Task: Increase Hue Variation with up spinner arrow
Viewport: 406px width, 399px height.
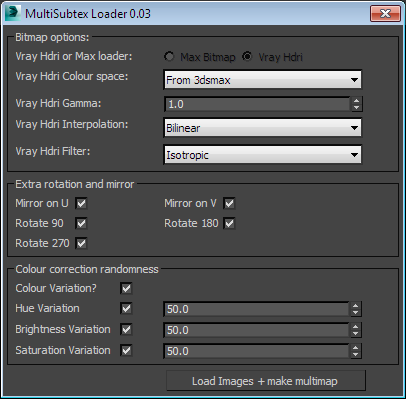Action: 356,306
